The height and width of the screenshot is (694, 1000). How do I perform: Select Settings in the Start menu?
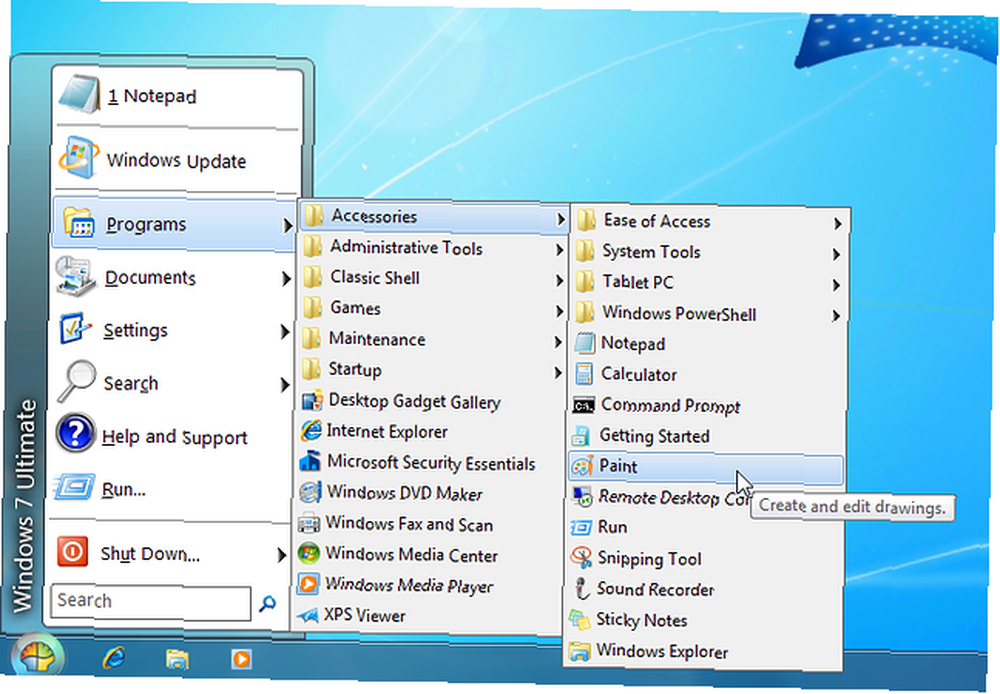172,330
